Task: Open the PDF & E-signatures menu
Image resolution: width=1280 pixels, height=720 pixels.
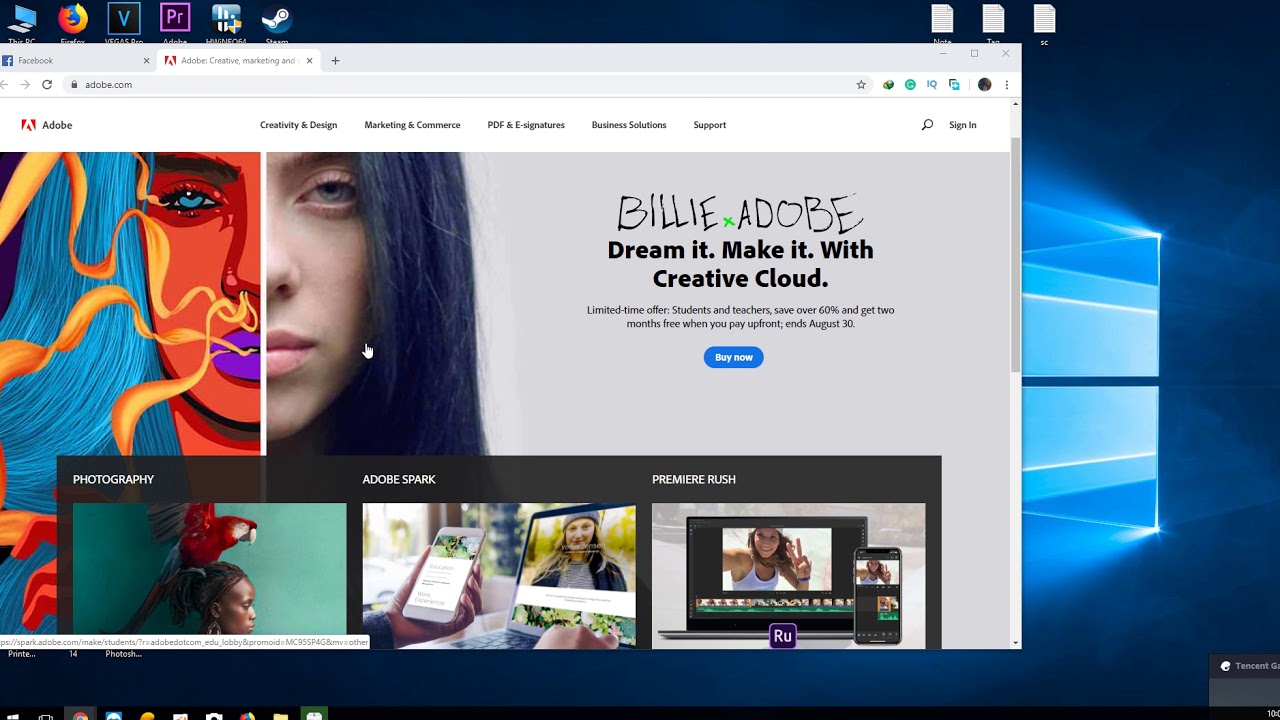Action: coord(526,125)
